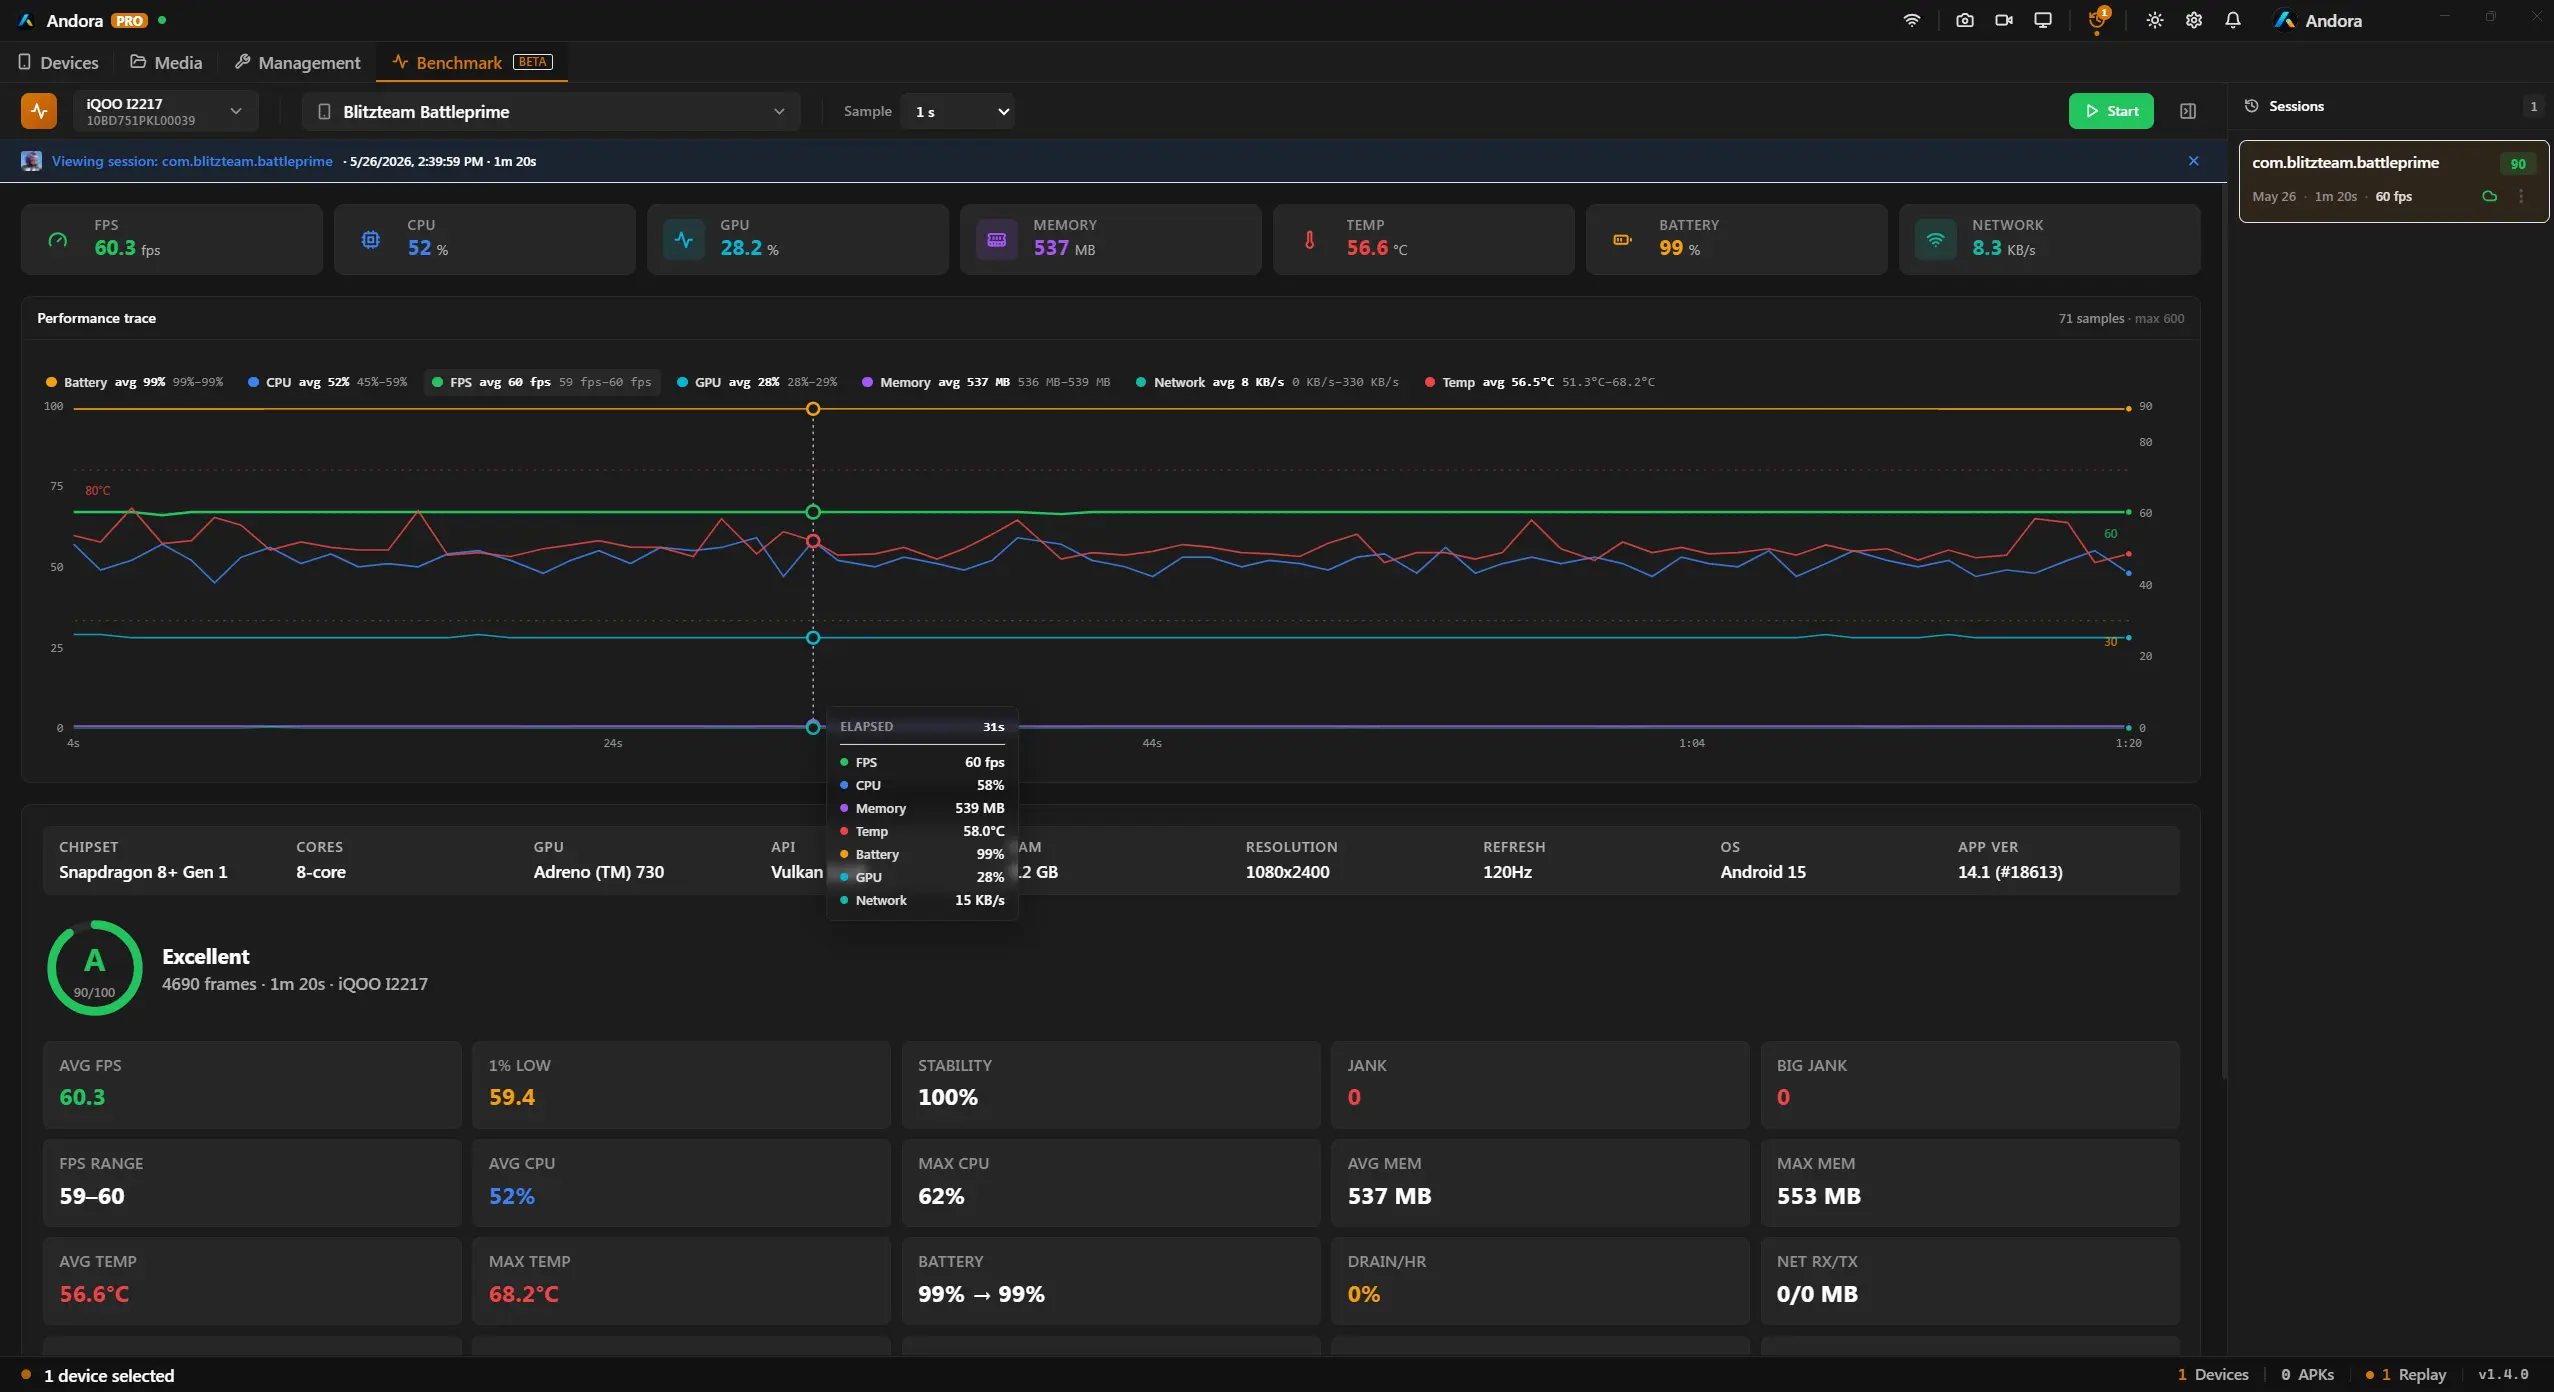
Task: Click the Snapdragon 8+ Gen 1 chipset value
Action: click(143, 872)
